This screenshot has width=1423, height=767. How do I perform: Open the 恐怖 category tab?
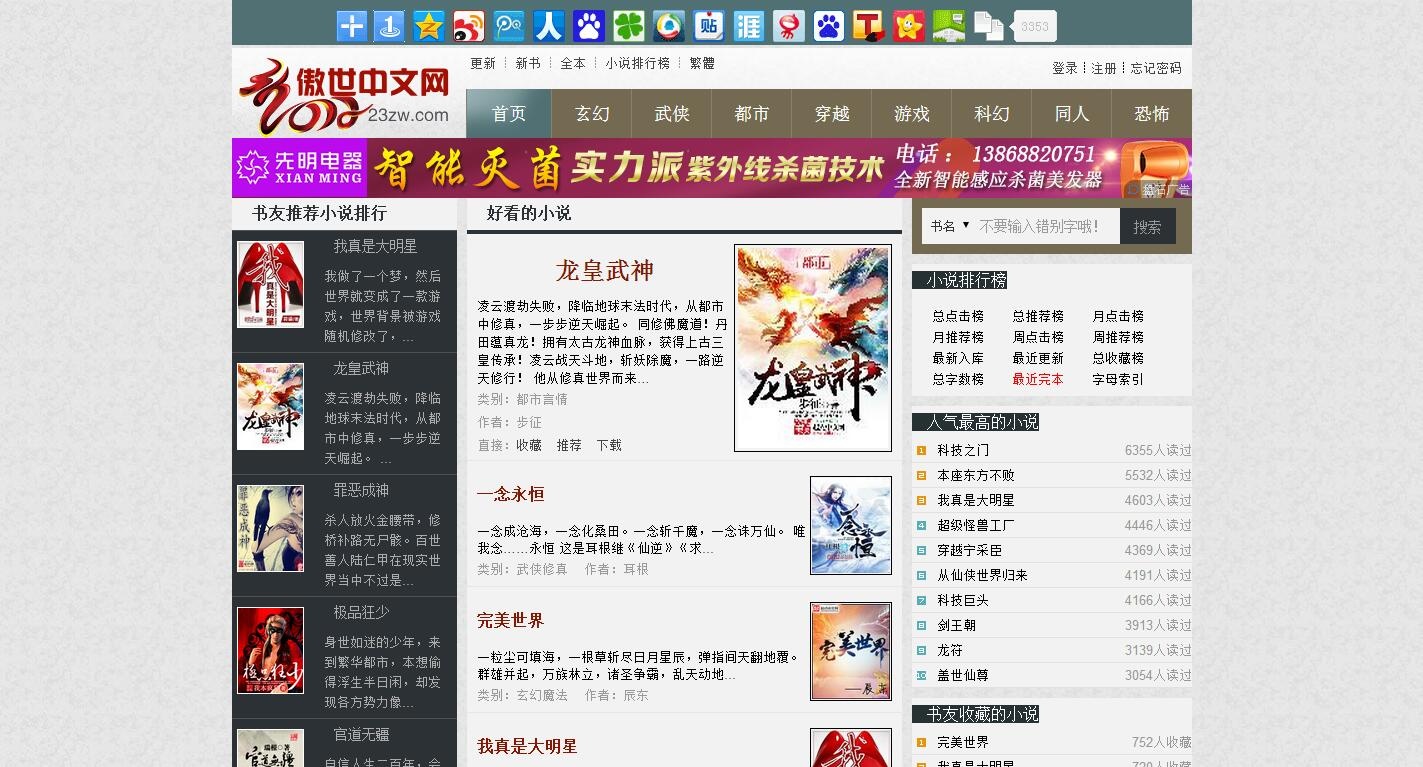pos(1152,114)
